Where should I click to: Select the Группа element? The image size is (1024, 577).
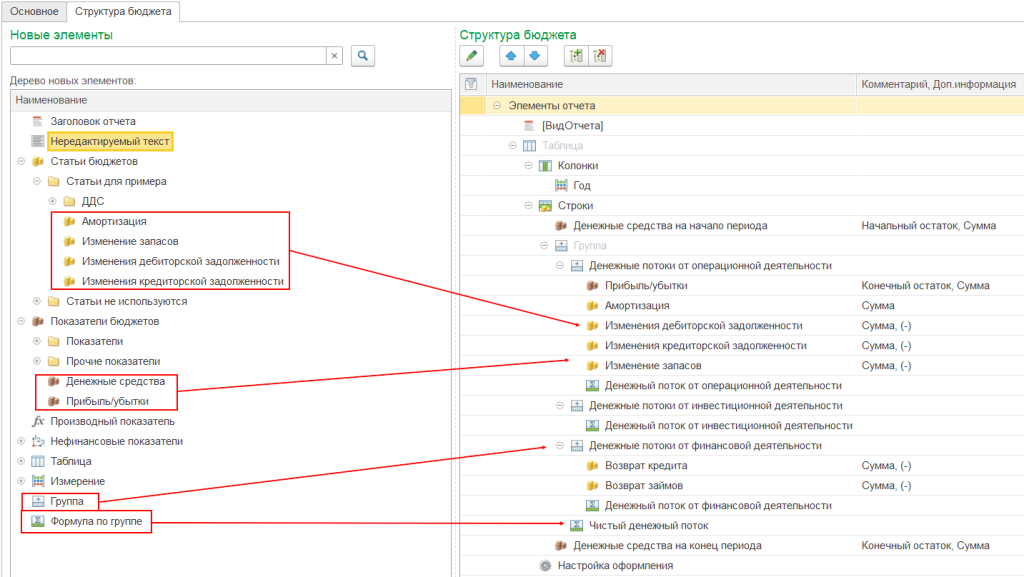click(67, 501)
